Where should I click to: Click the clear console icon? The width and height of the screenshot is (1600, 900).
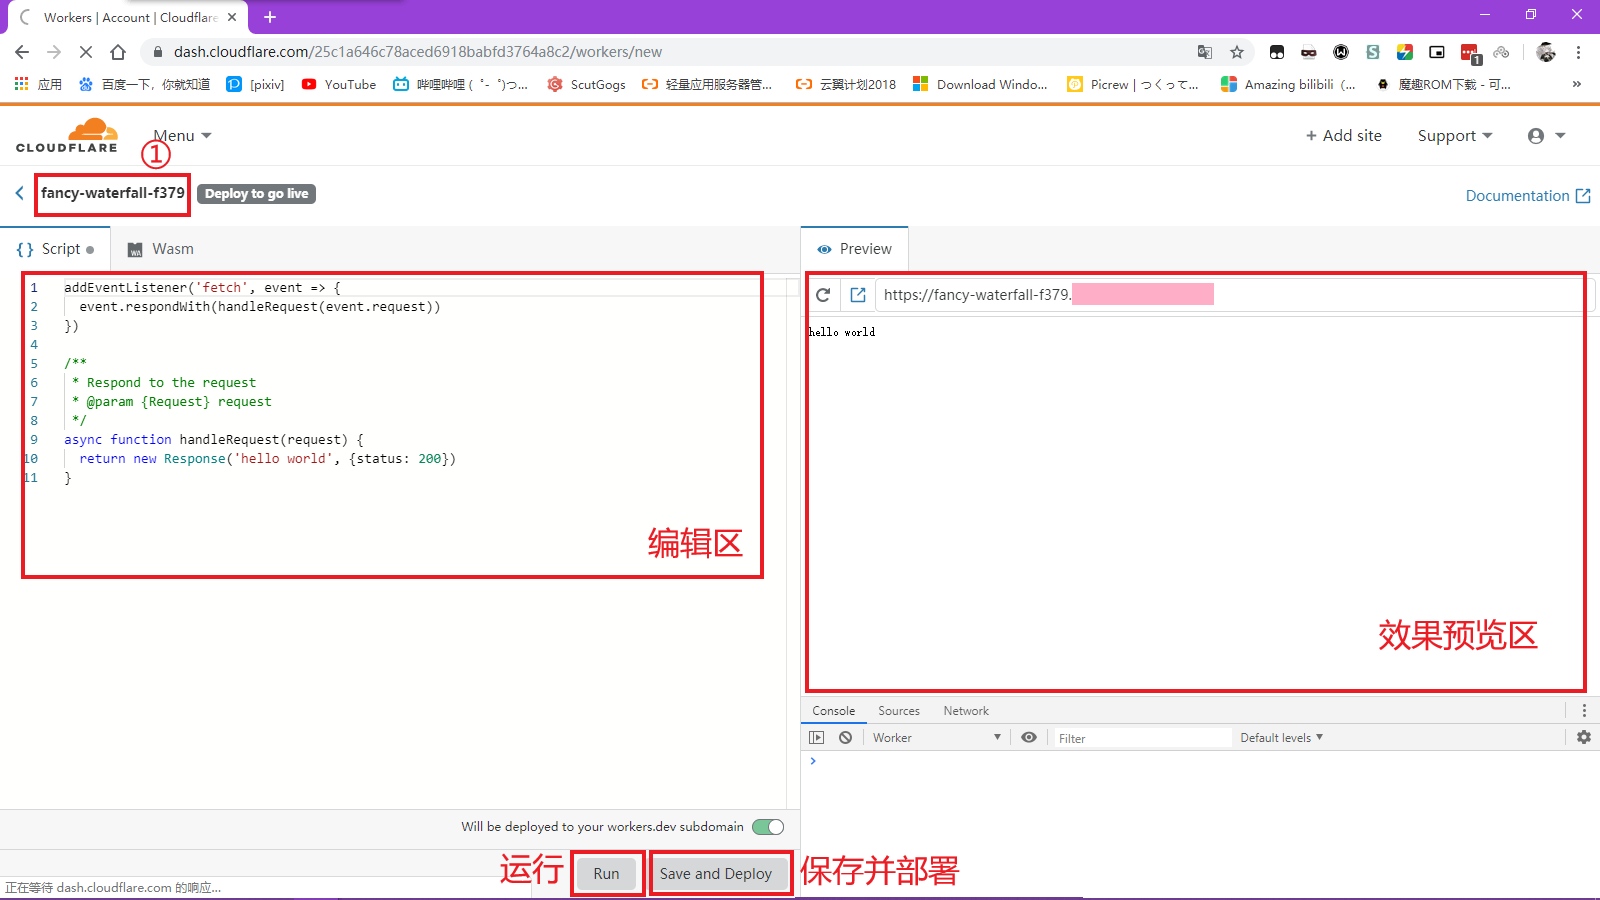pos(846,738)
